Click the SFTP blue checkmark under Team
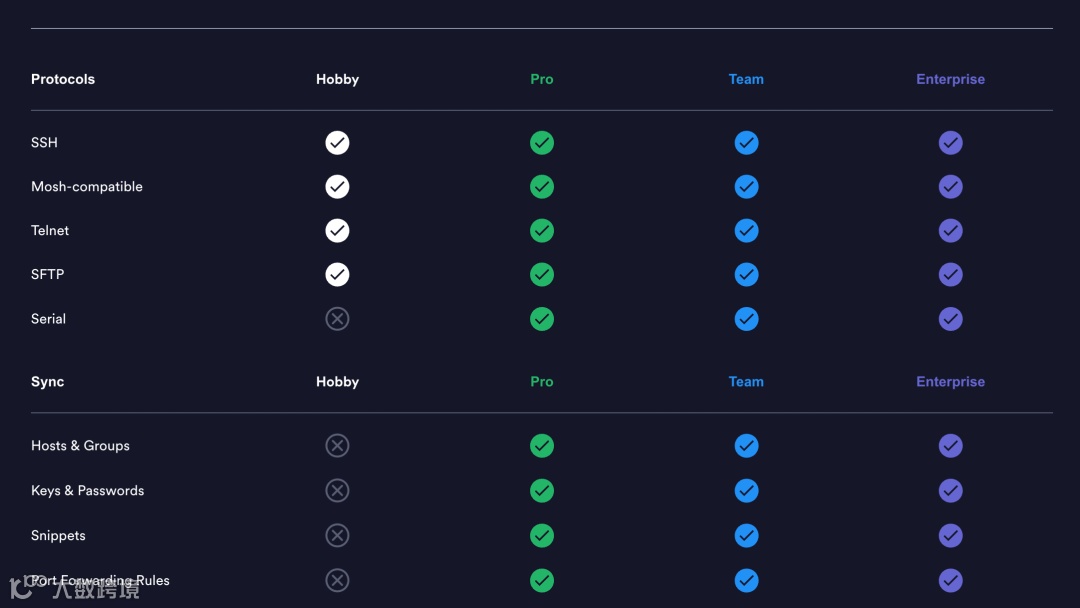 pyautogui.click(x=746, y=275)
